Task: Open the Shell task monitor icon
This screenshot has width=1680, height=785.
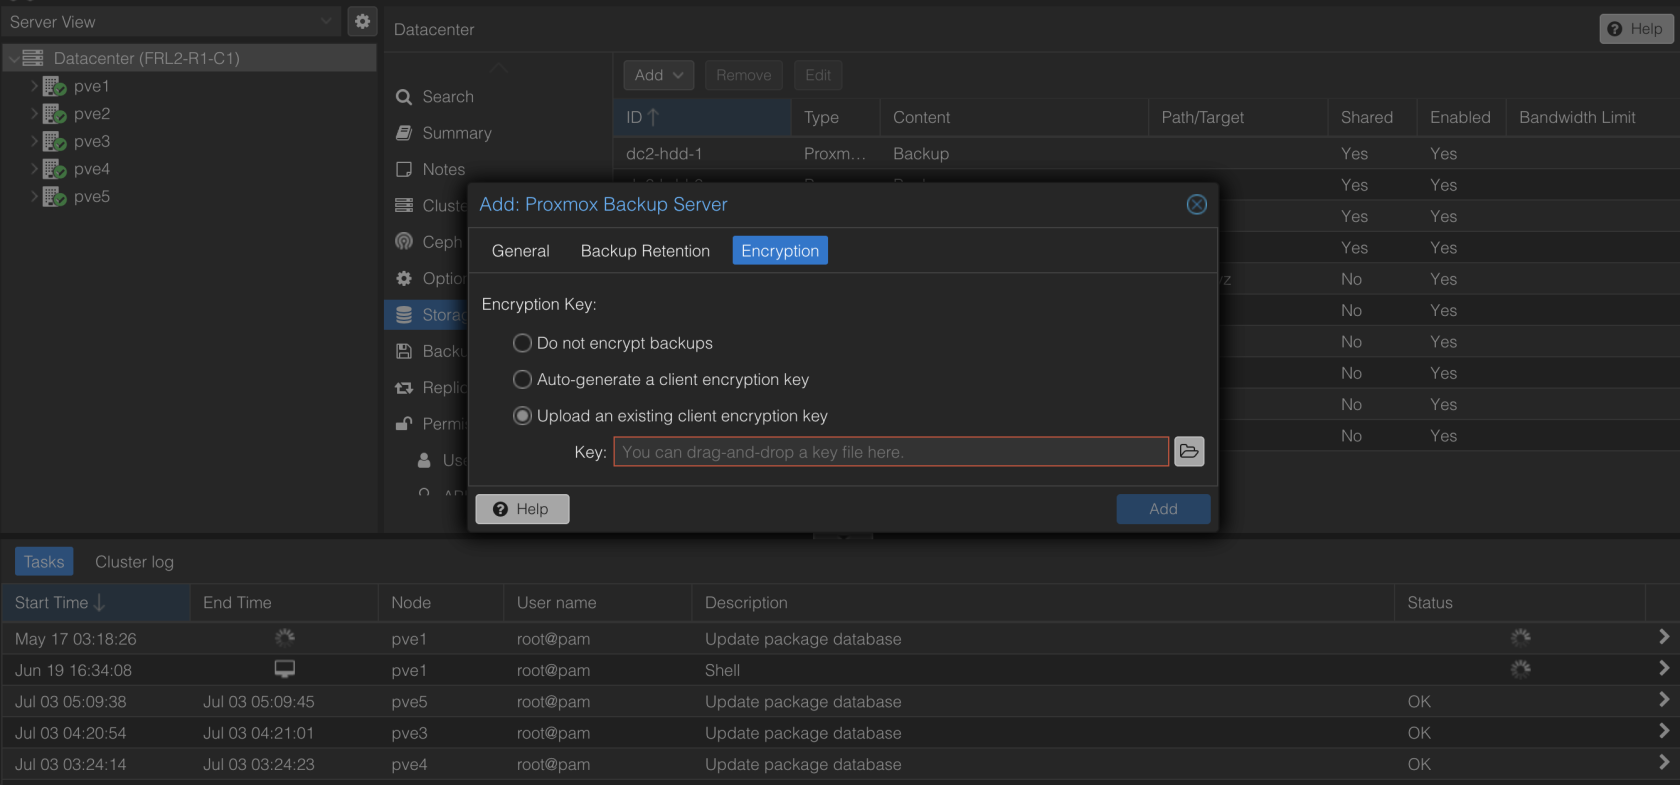Action: pyautogui.click(x=285, y=669)
